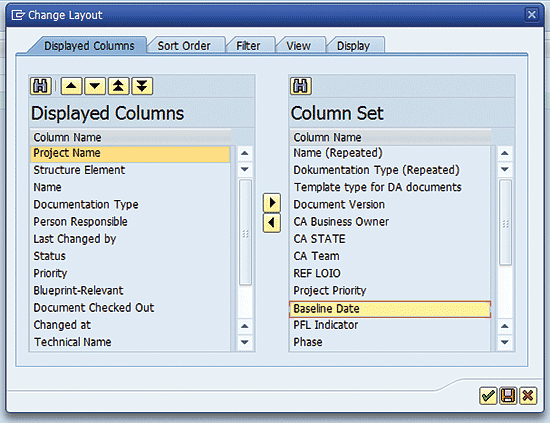Move selected column to the bottom
Image resolution: width=550 pixels, height=423 pixels.
(142, 86)
